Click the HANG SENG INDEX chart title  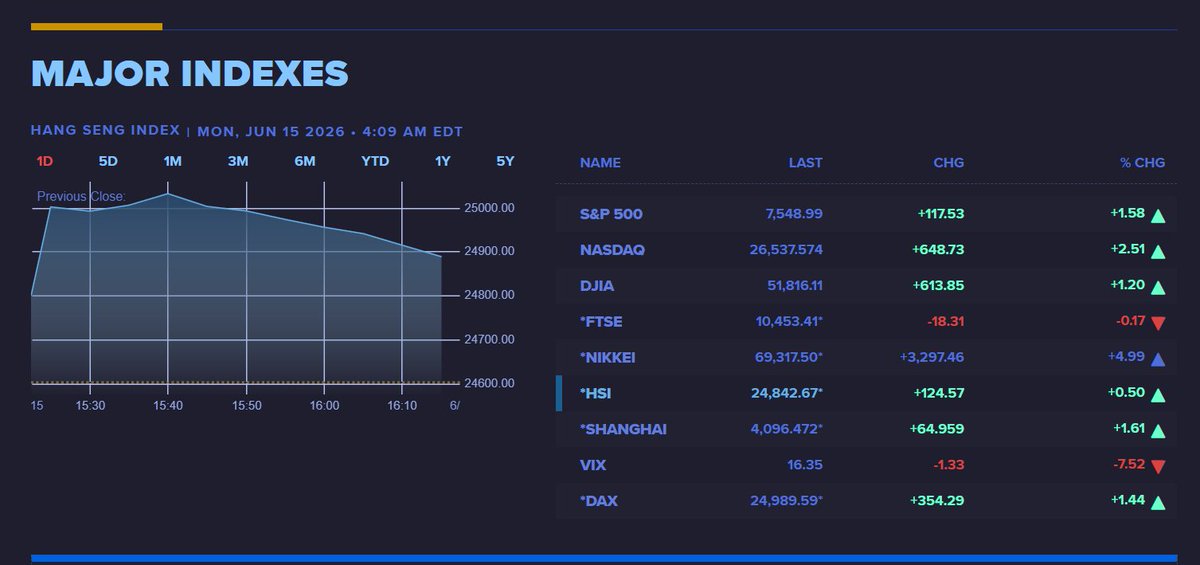click(x=106, y=132)
